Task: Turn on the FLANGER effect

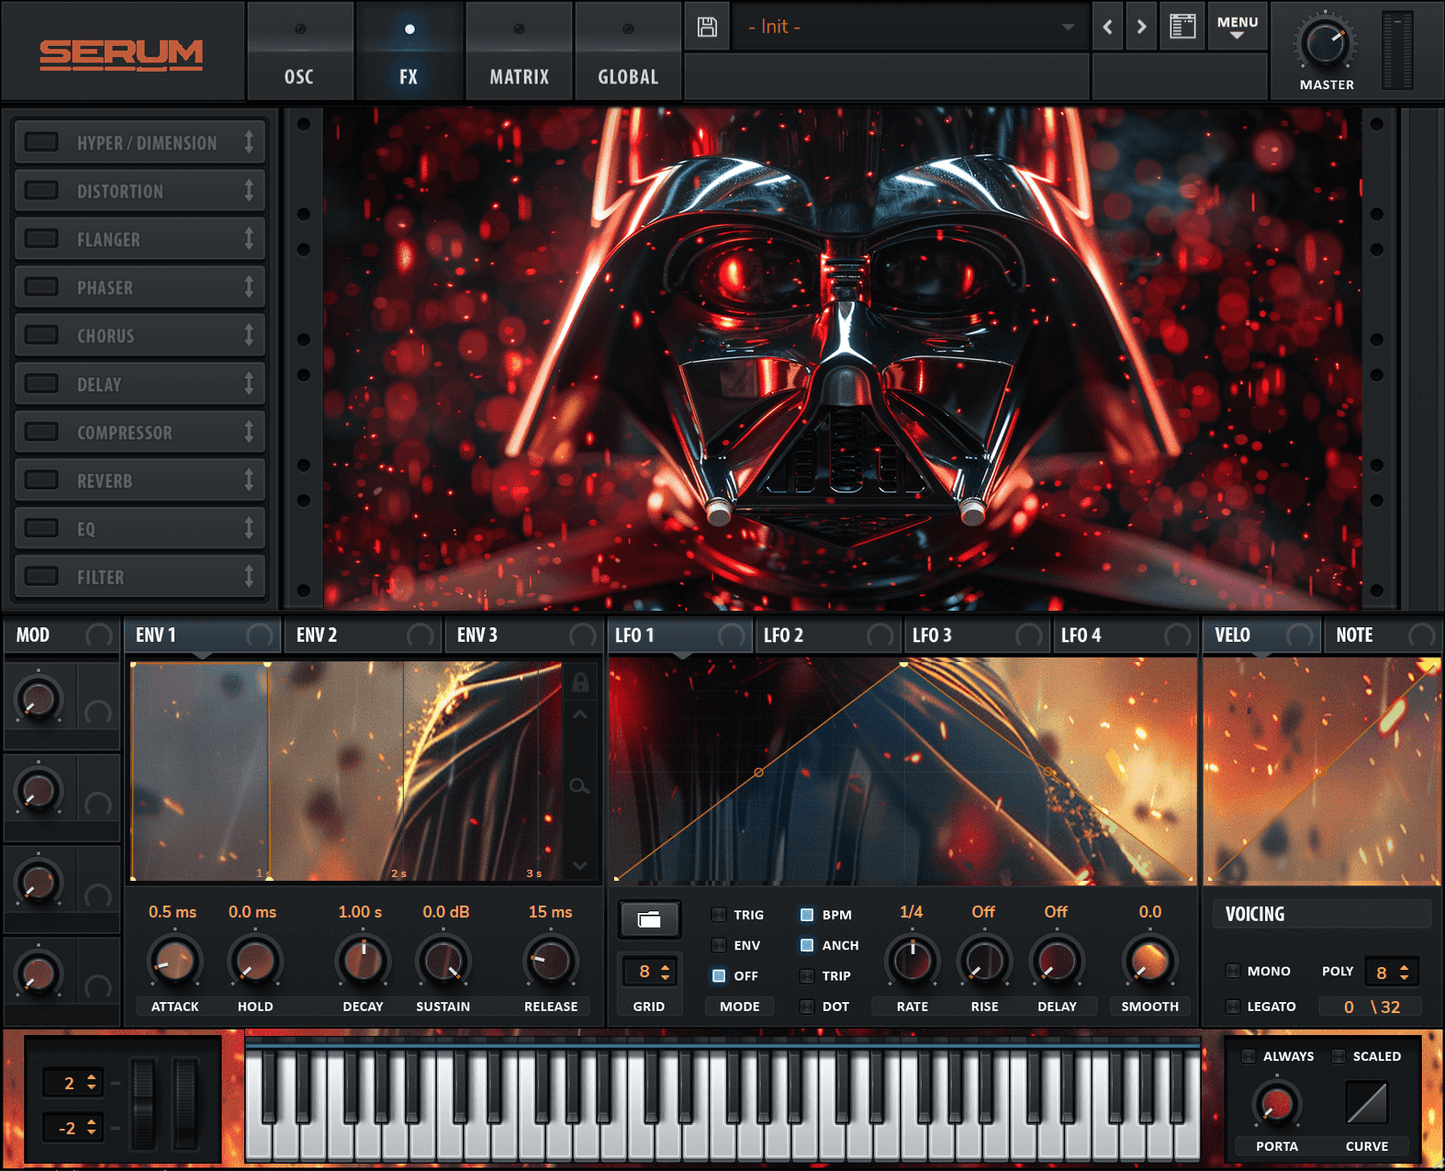Action: 42,238
